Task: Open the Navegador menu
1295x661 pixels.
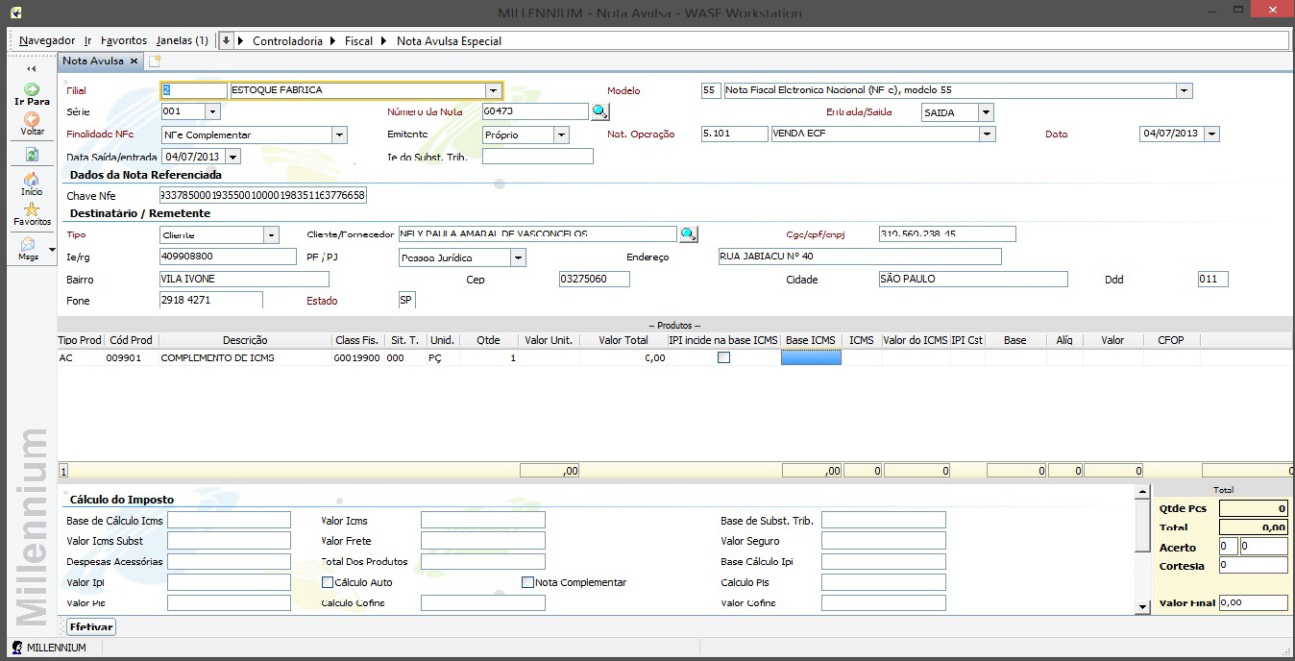Action: tap(47, 41)
